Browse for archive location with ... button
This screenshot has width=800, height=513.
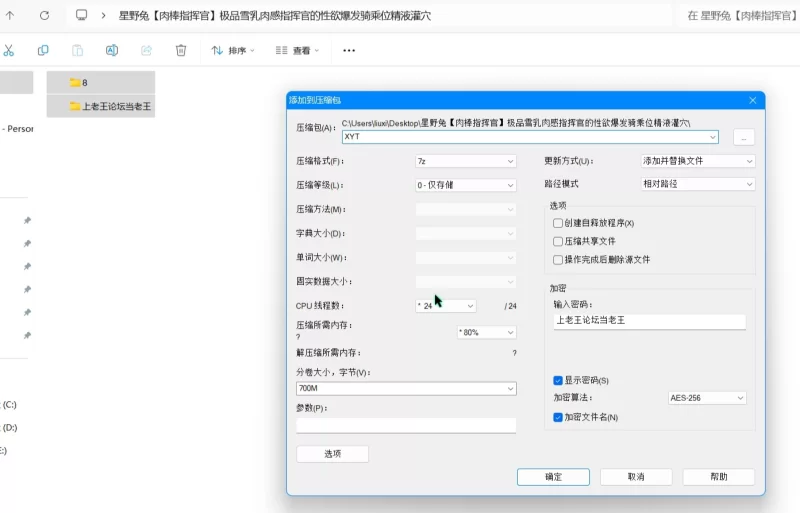tap(744, 137)
